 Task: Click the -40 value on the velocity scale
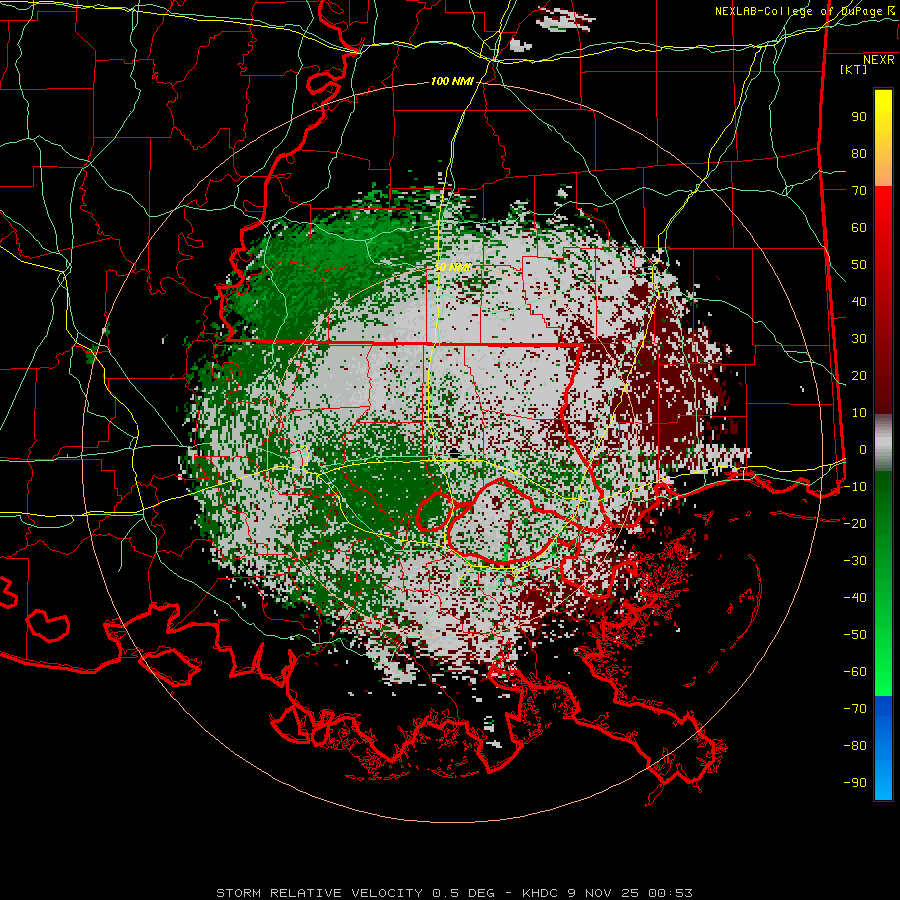(x=855, y=598)
